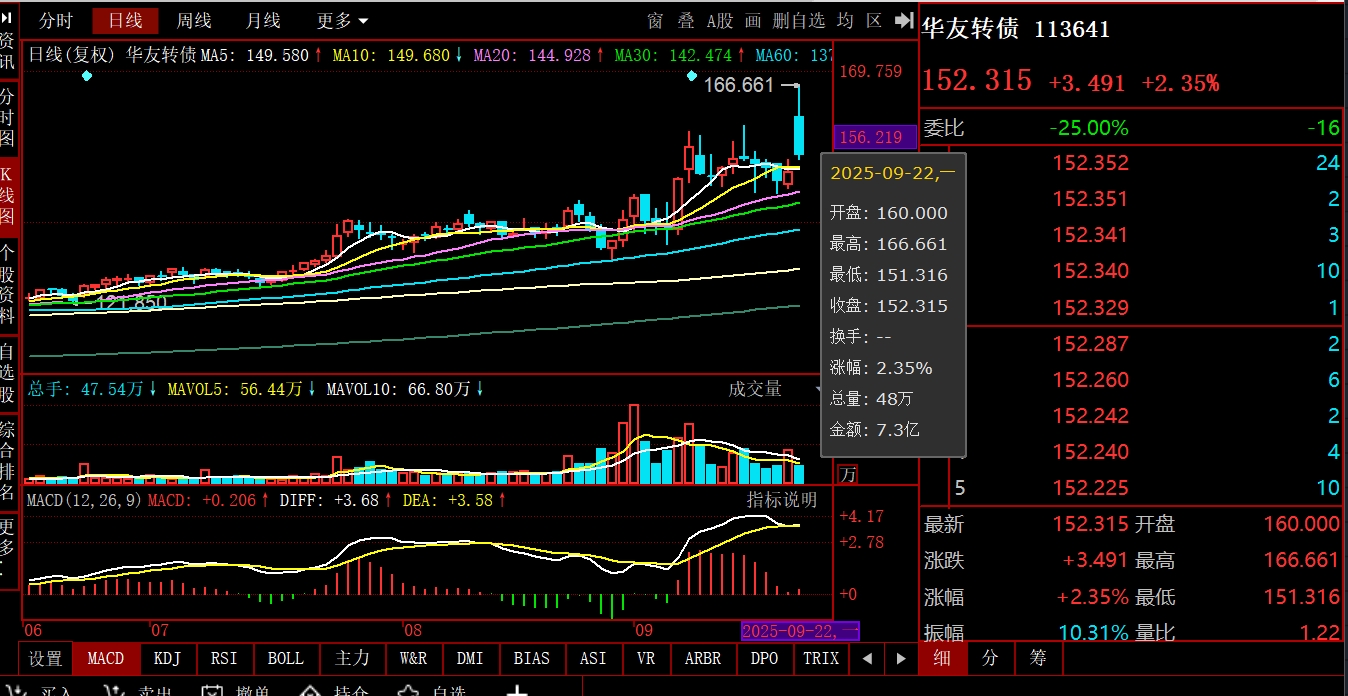Open 持仓 holdings icon in bottom bar

[x=310, y=691]
